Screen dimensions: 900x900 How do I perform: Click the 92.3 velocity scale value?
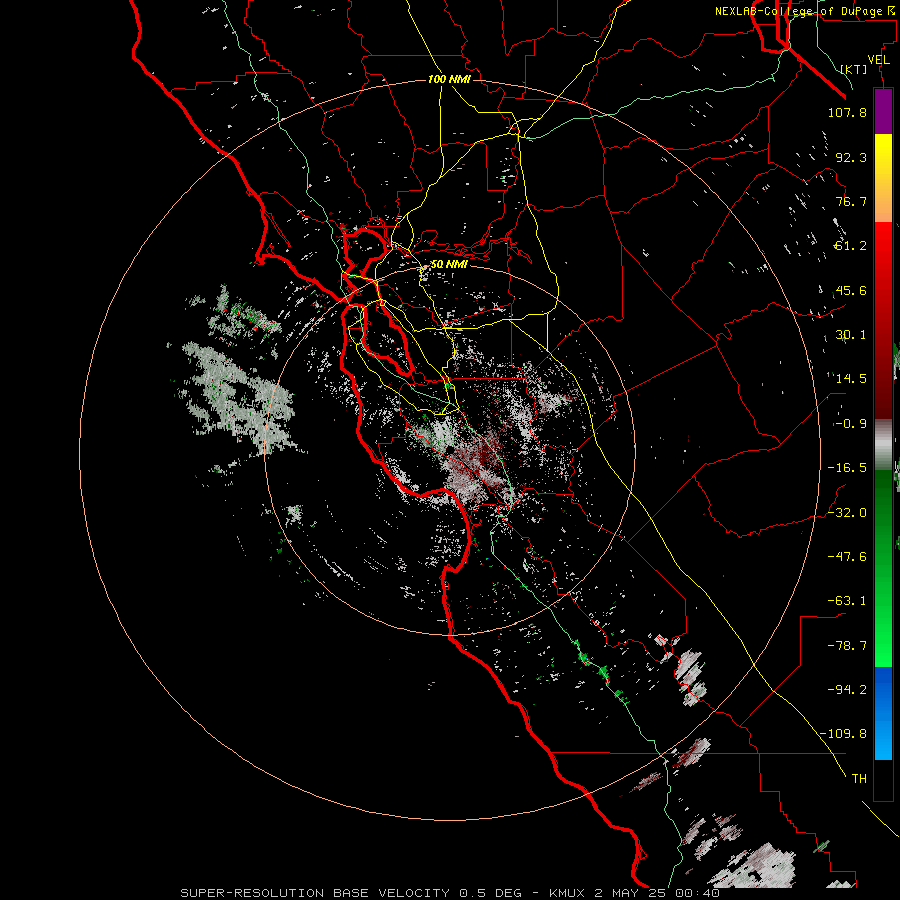(851, 157)
